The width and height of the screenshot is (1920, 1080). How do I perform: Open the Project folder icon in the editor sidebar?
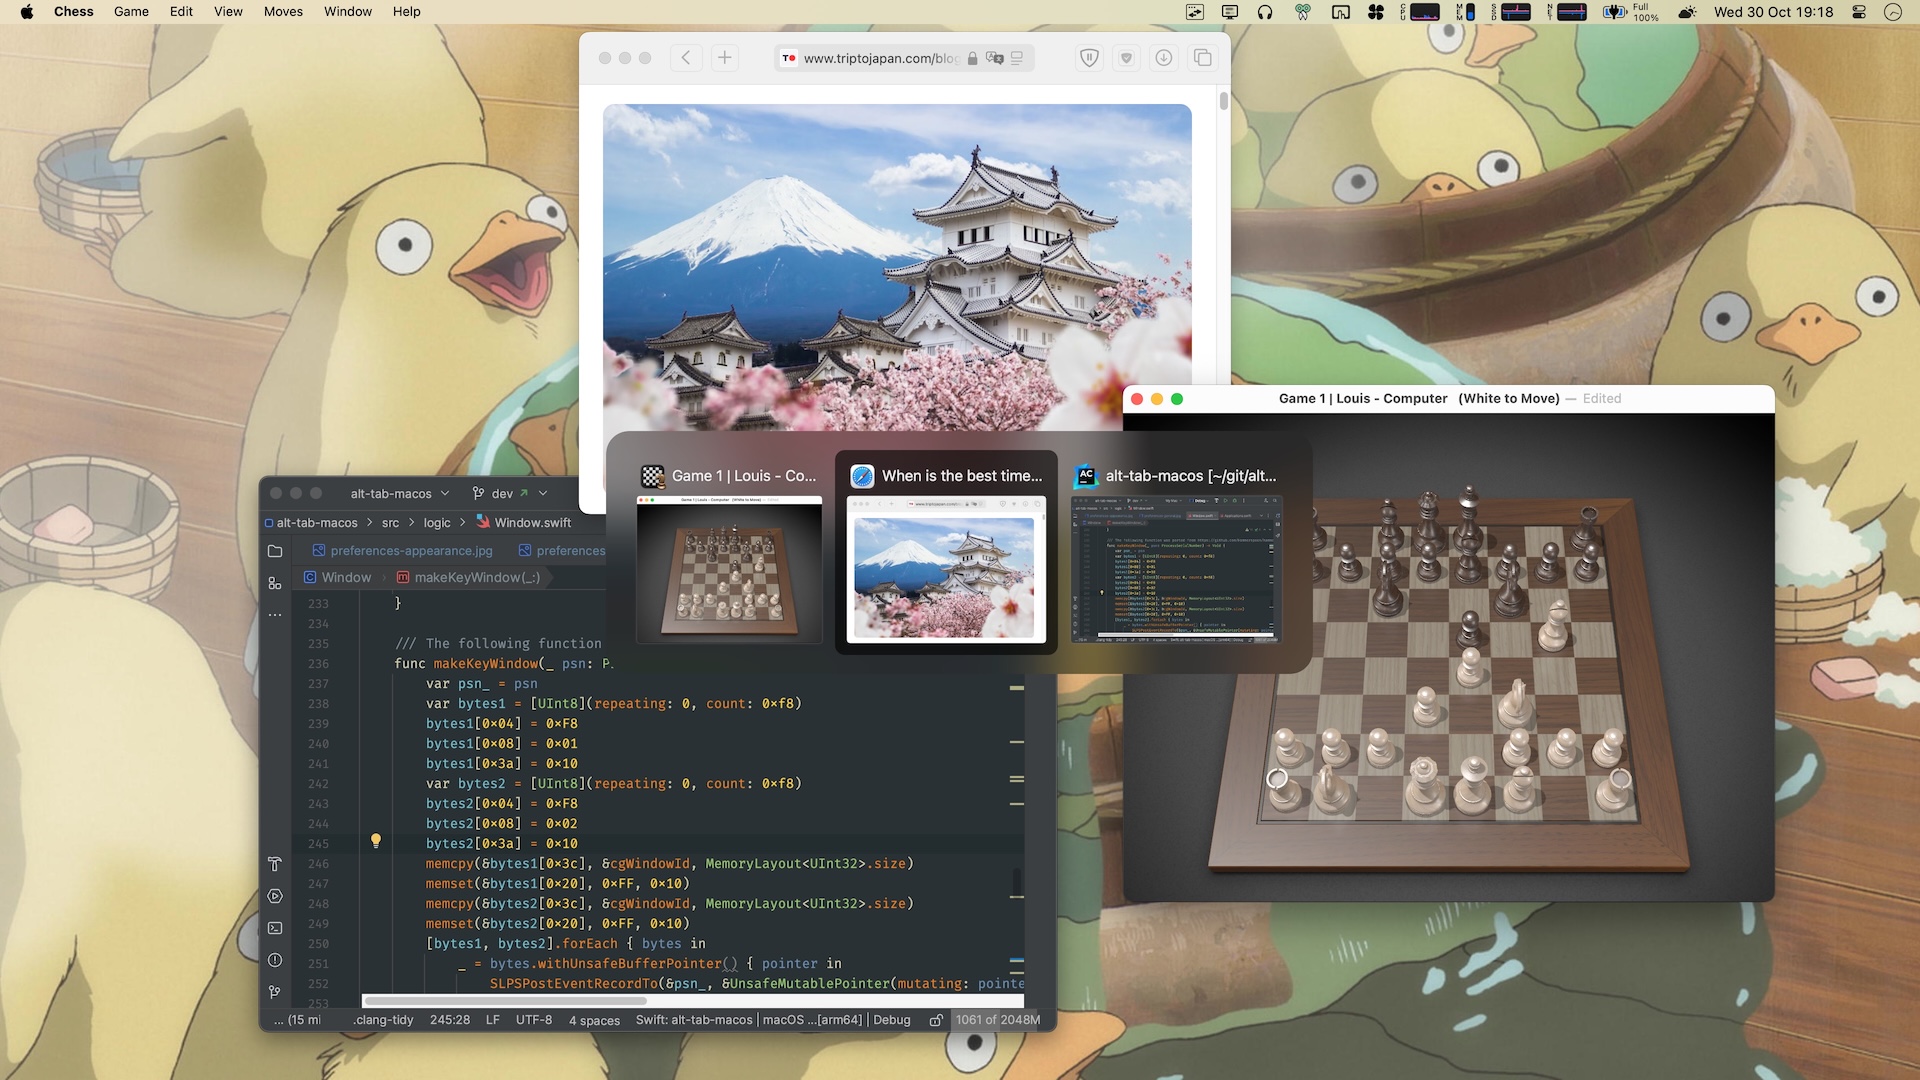(x=276, y=551)
